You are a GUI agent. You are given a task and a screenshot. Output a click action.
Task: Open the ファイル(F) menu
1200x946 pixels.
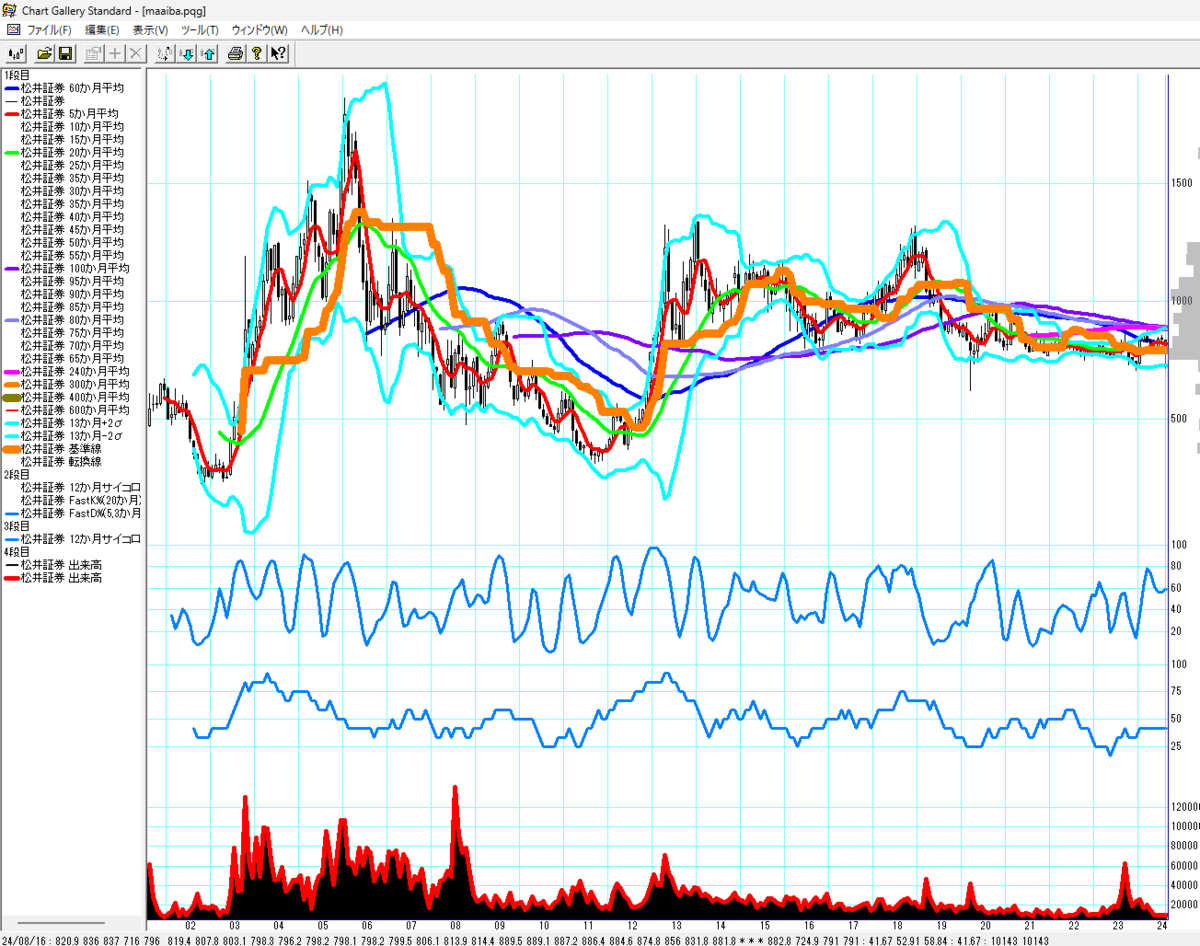pos(49,30)
